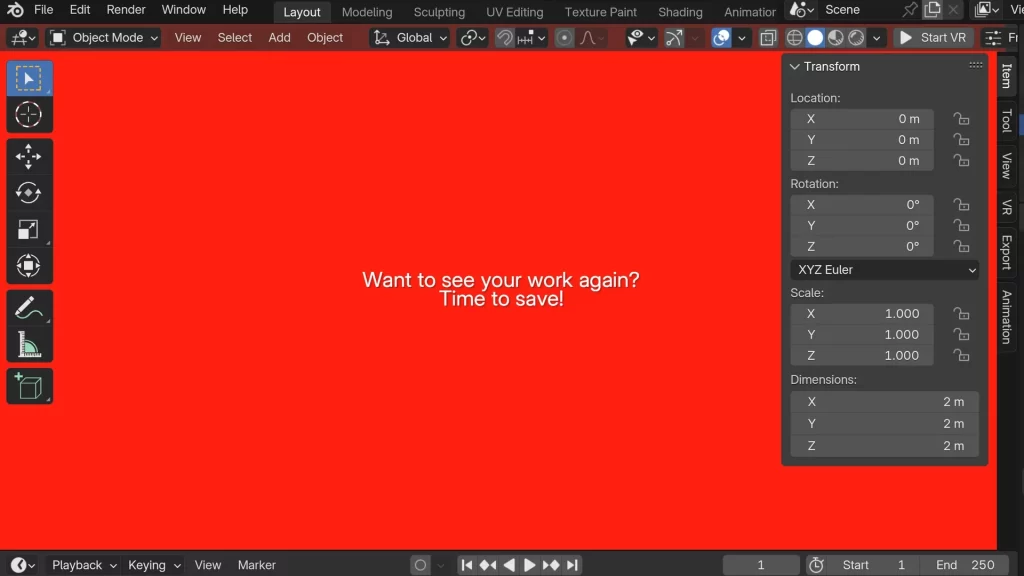Select the Scale tool
The height and width of the screenshot is (576, 1024).
[29, 230]
